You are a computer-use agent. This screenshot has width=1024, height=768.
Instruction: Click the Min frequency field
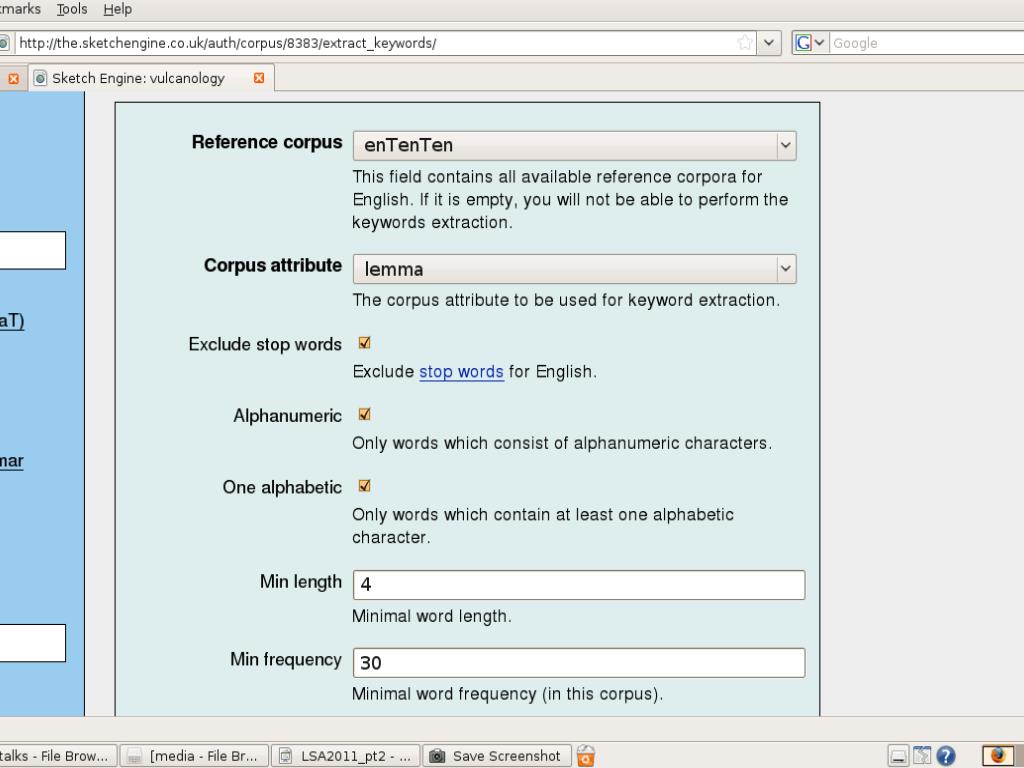click(579, 663)
